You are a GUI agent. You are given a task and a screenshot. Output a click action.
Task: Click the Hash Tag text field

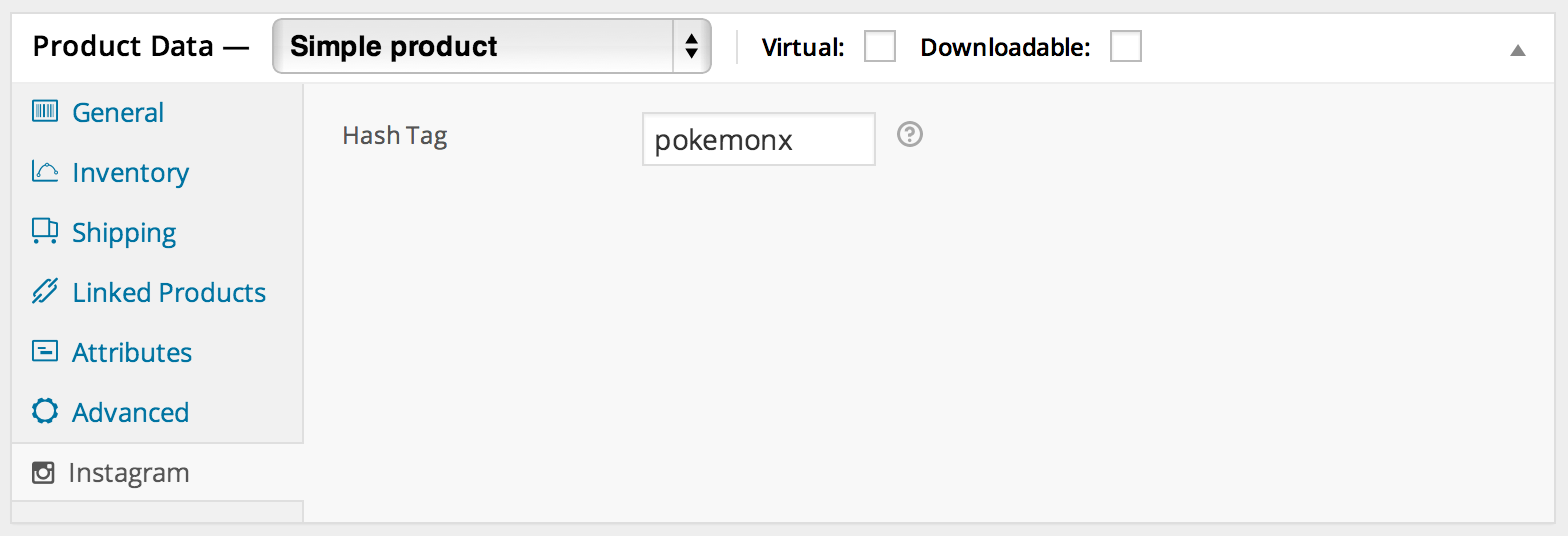758,139
